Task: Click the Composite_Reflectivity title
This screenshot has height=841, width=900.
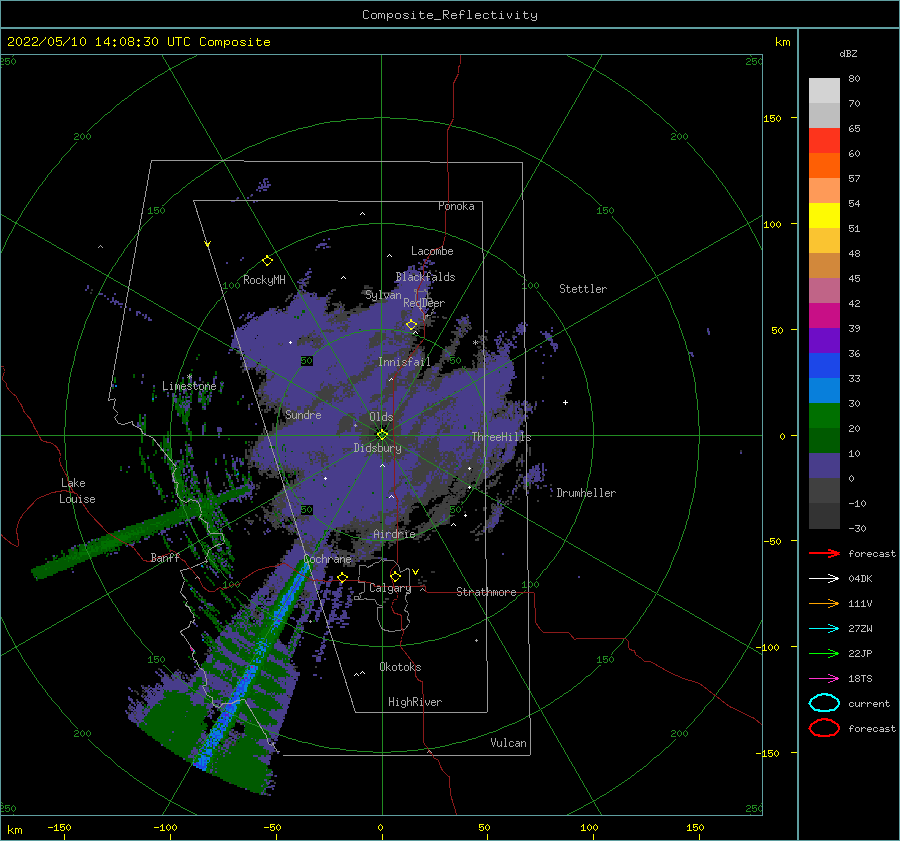Action: tap(450, 15)
